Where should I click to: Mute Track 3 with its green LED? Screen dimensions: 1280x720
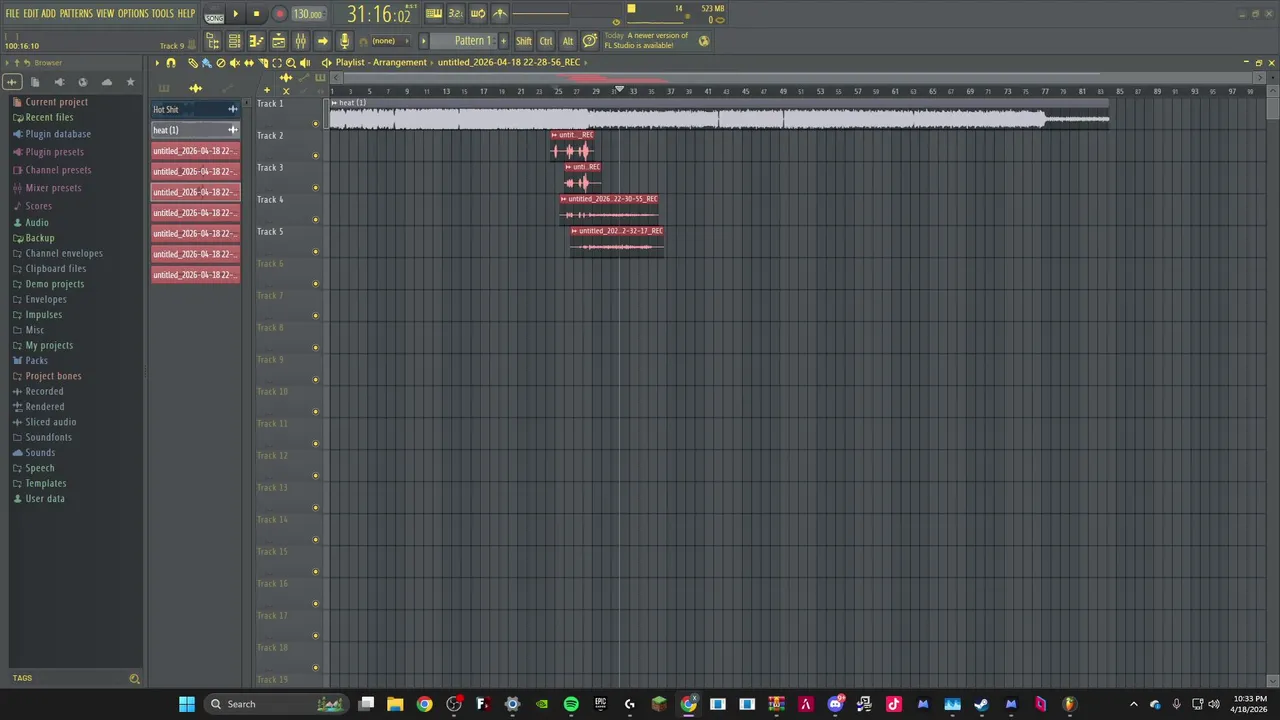pos(316,188)
